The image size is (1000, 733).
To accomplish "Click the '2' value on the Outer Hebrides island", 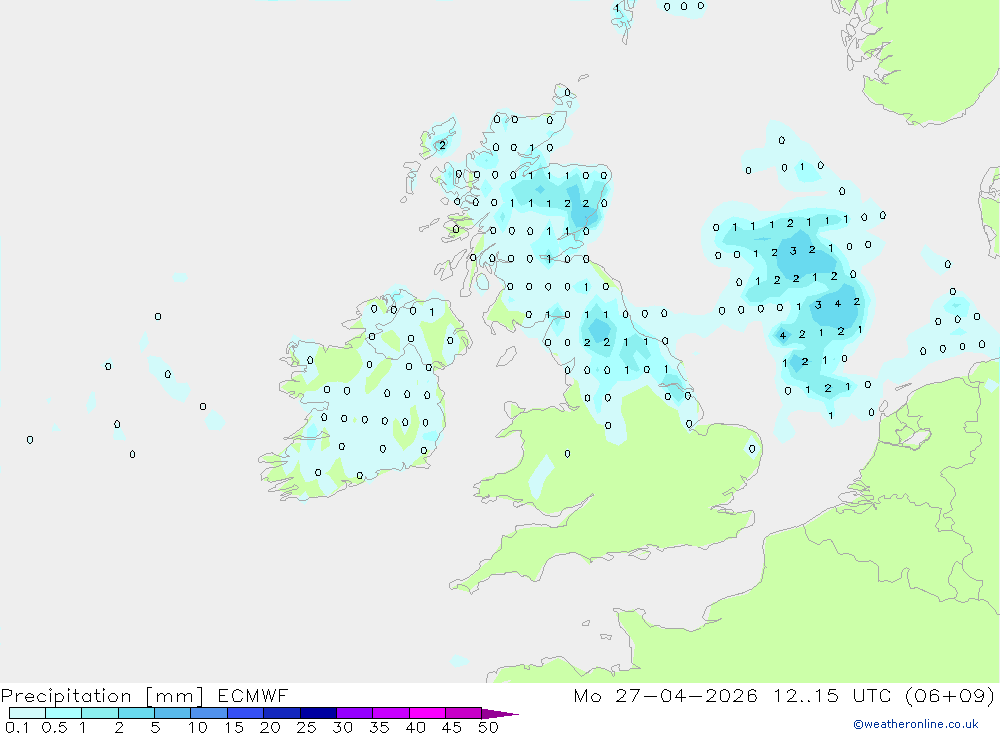I will click(x=442, y=145).
